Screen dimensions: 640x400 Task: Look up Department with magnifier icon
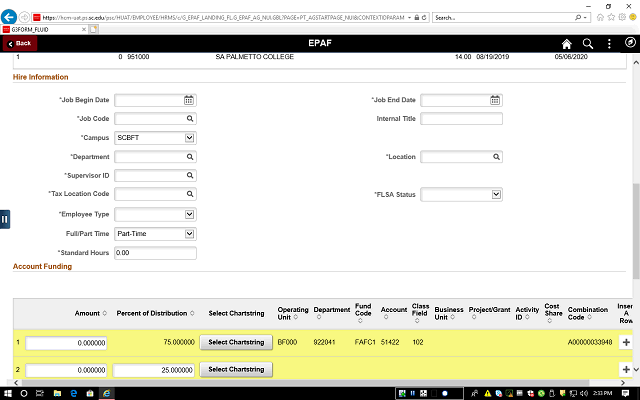coord(190,157)
